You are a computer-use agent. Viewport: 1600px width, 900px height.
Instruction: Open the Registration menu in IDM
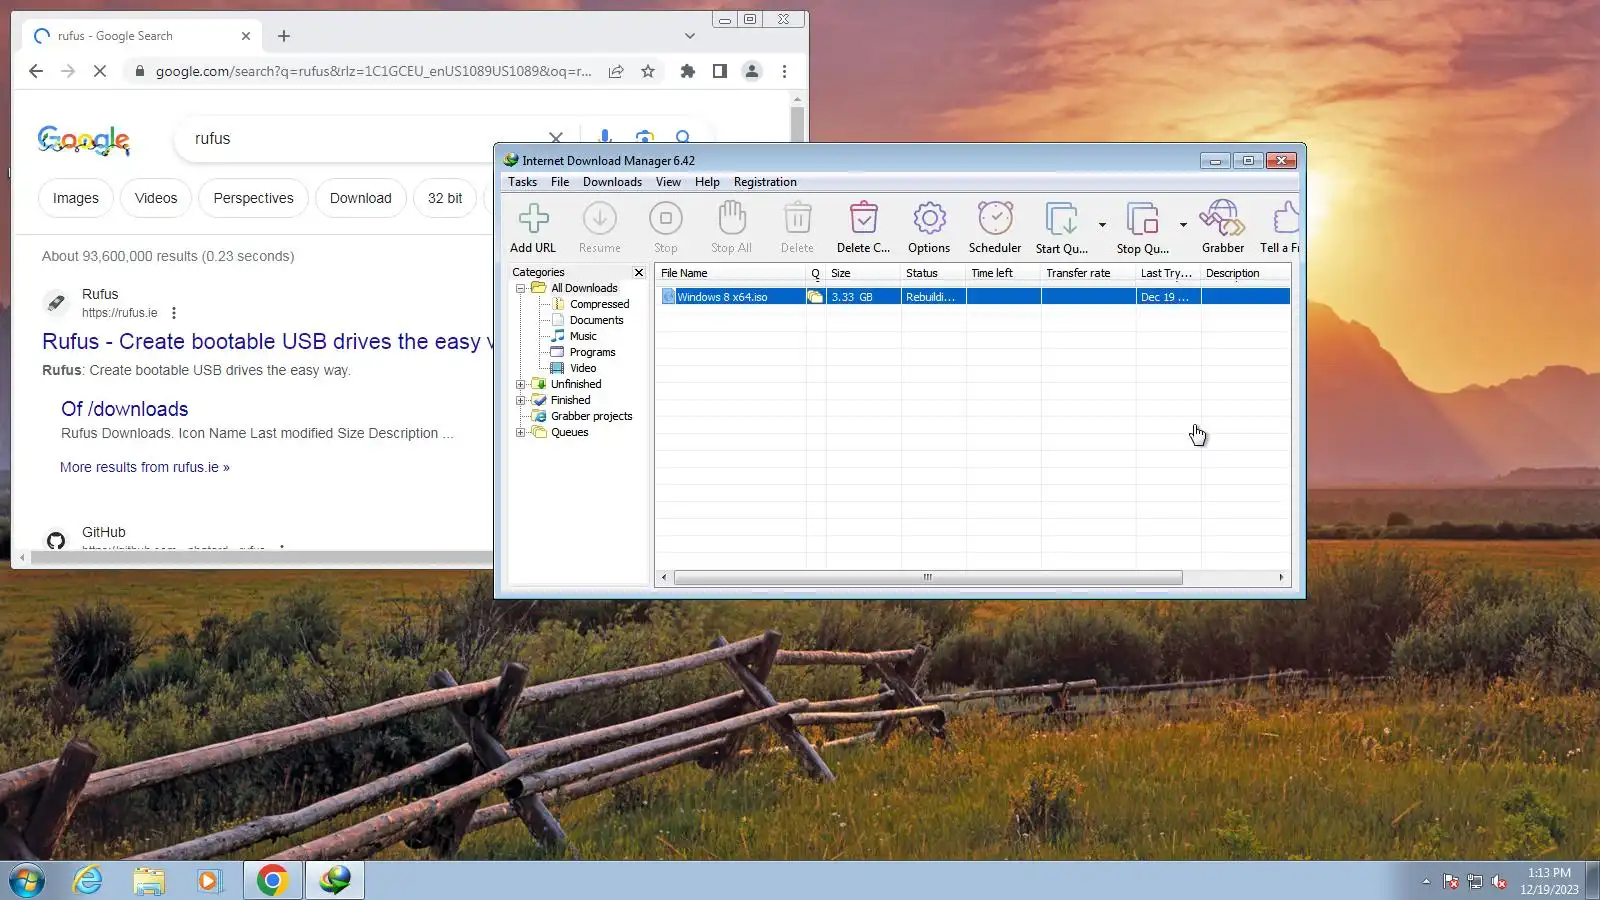765,182
